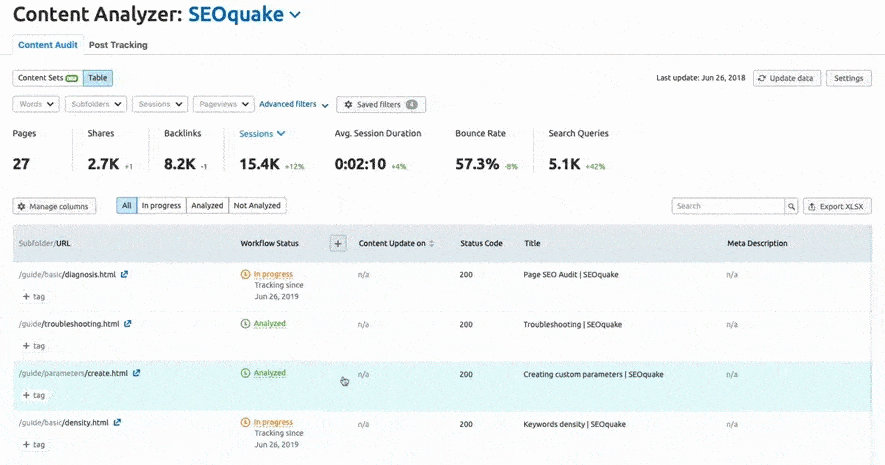885x465 pixels.
Task: Click the Status Code column header
Action: pos(481,244)
